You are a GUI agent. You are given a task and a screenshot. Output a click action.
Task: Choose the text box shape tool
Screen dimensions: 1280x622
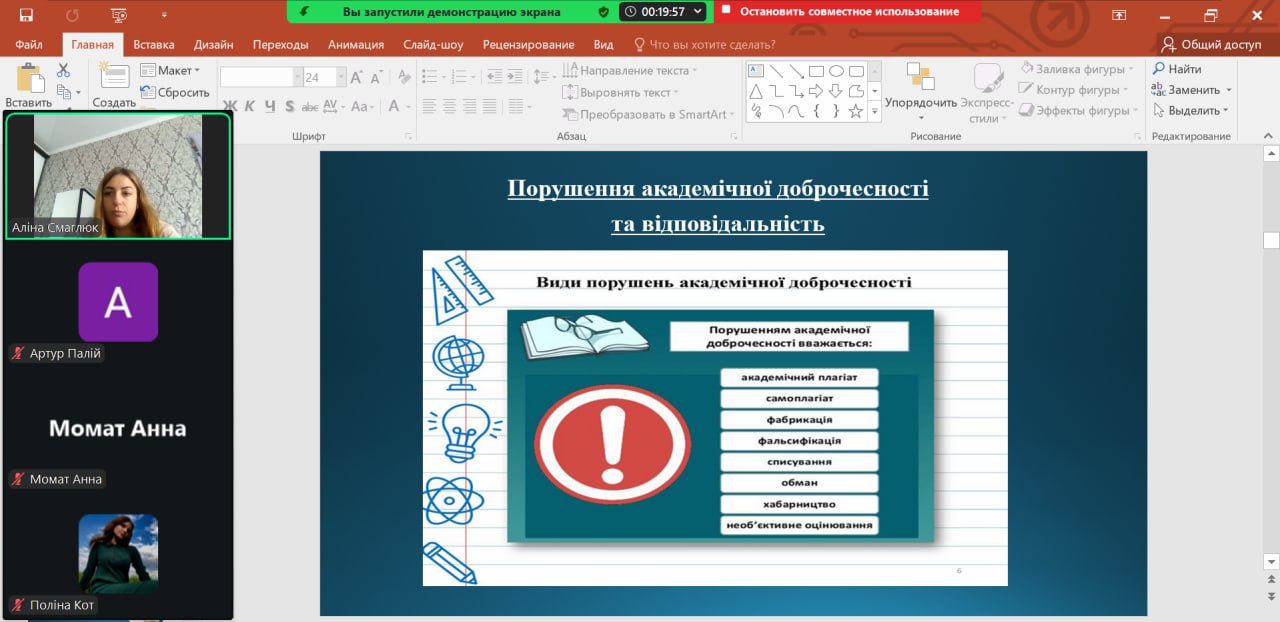(x=756, y=71)
